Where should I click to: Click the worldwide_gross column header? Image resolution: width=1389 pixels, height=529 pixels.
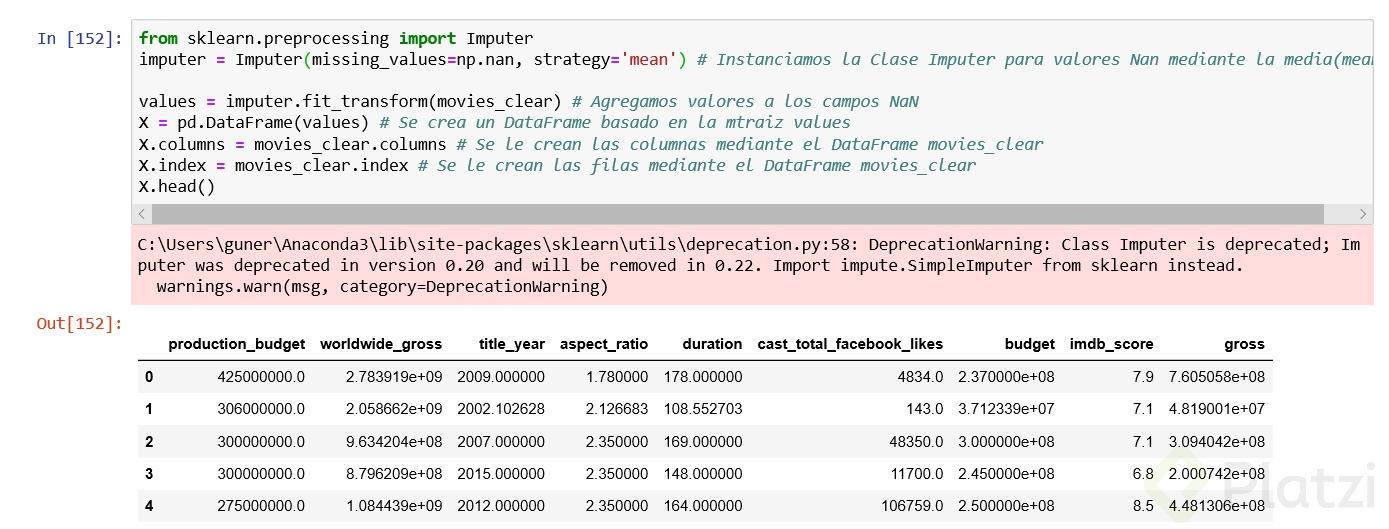tap(381, 344)
